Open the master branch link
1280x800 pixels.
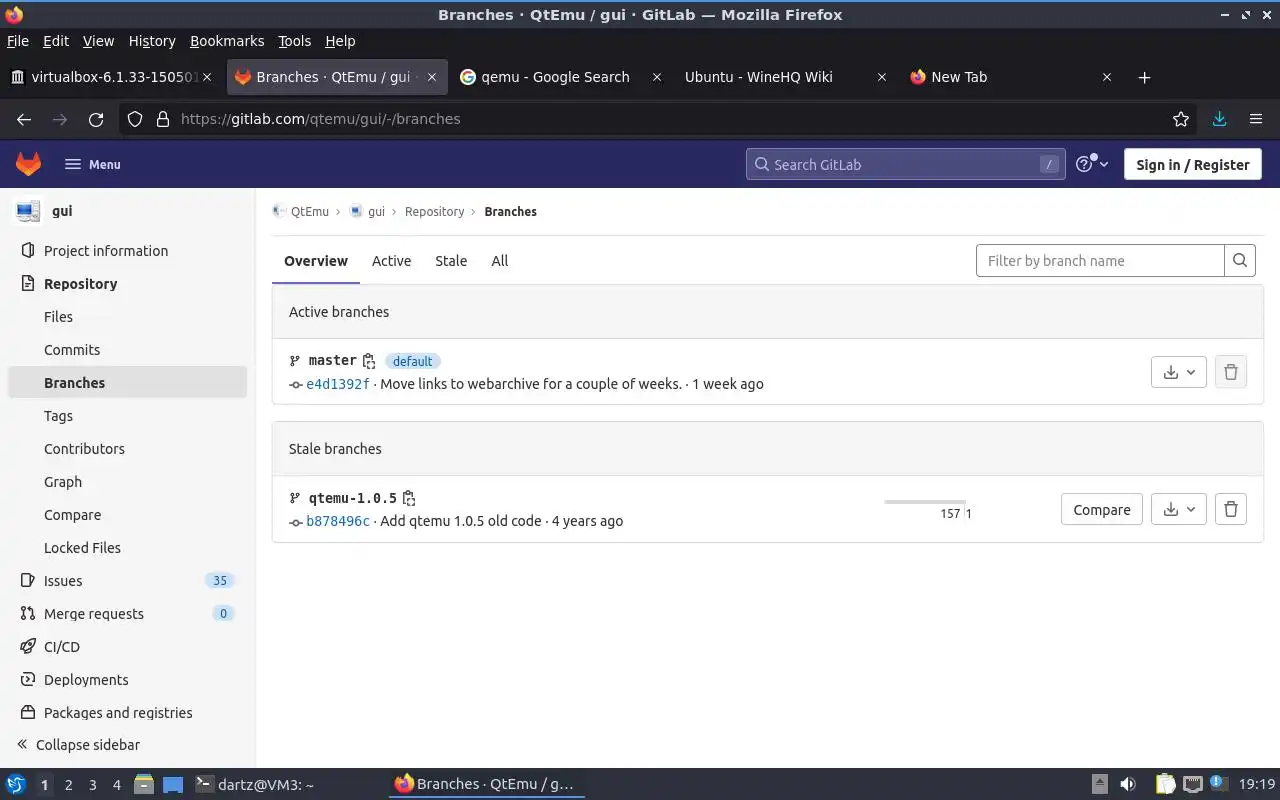coord(333,360)
